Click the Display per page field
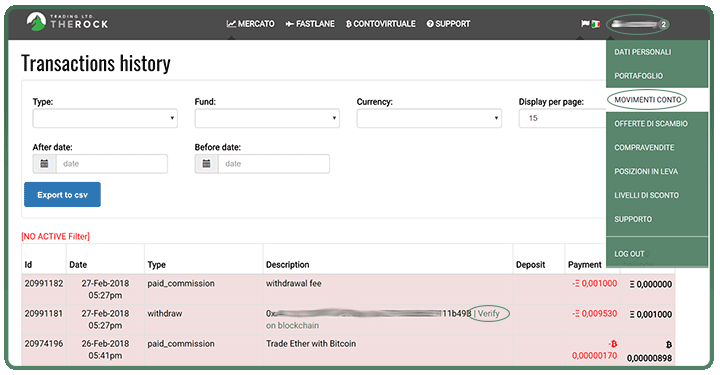 (x=563, y=118)
